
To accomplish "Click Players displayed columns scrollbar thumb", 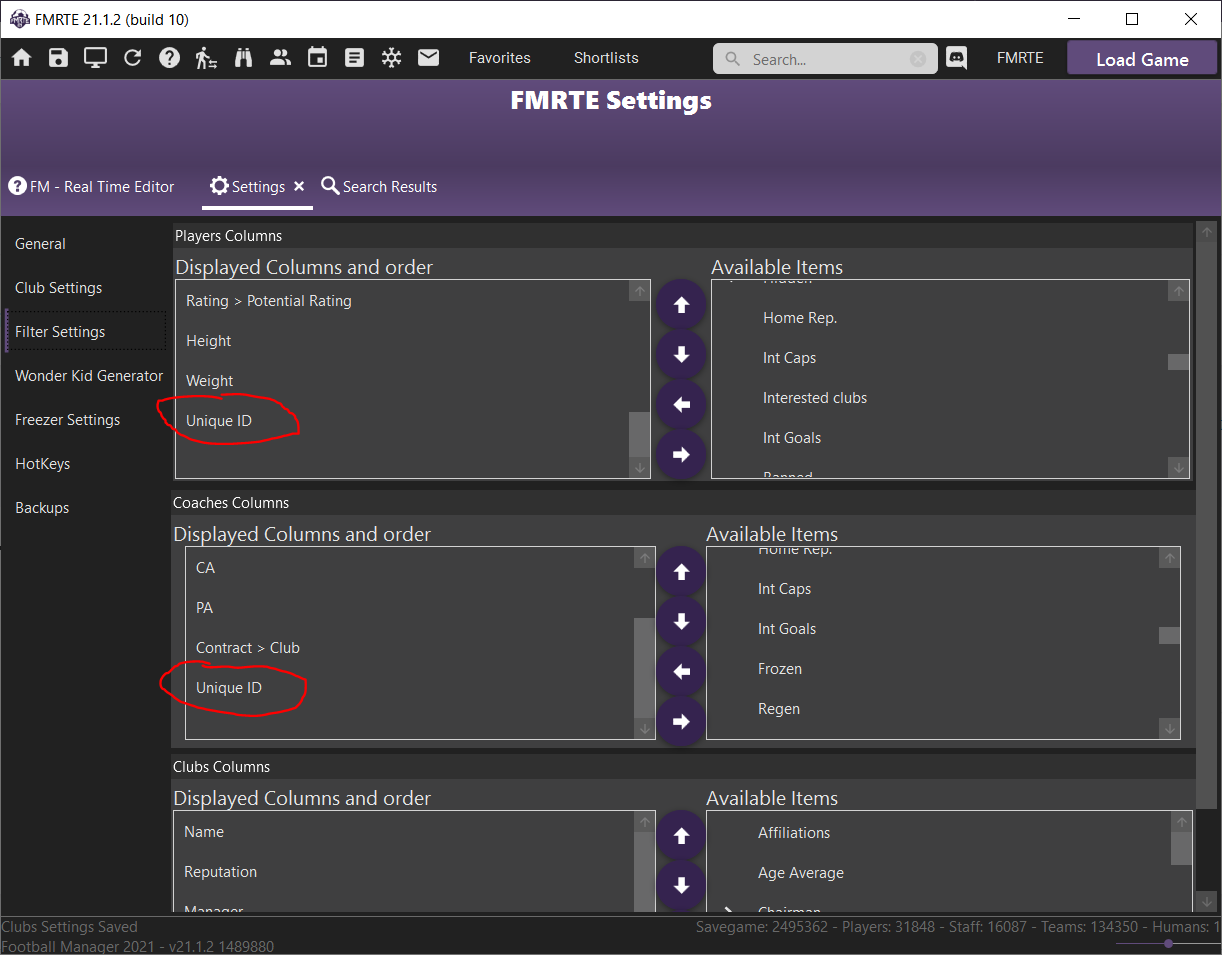I will tap(639, 434).
